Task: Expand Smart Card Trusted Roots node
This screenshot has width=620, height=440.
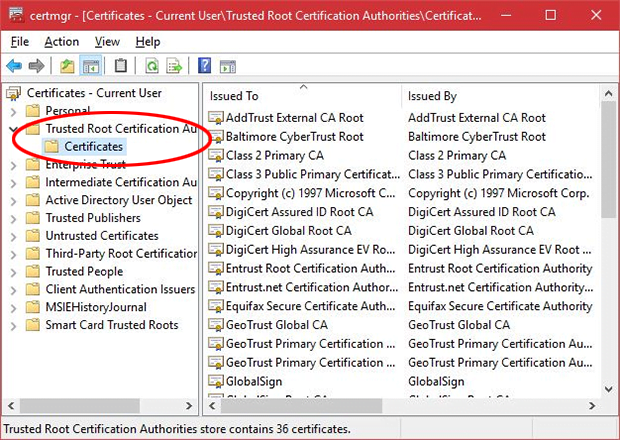Action: 13,325
